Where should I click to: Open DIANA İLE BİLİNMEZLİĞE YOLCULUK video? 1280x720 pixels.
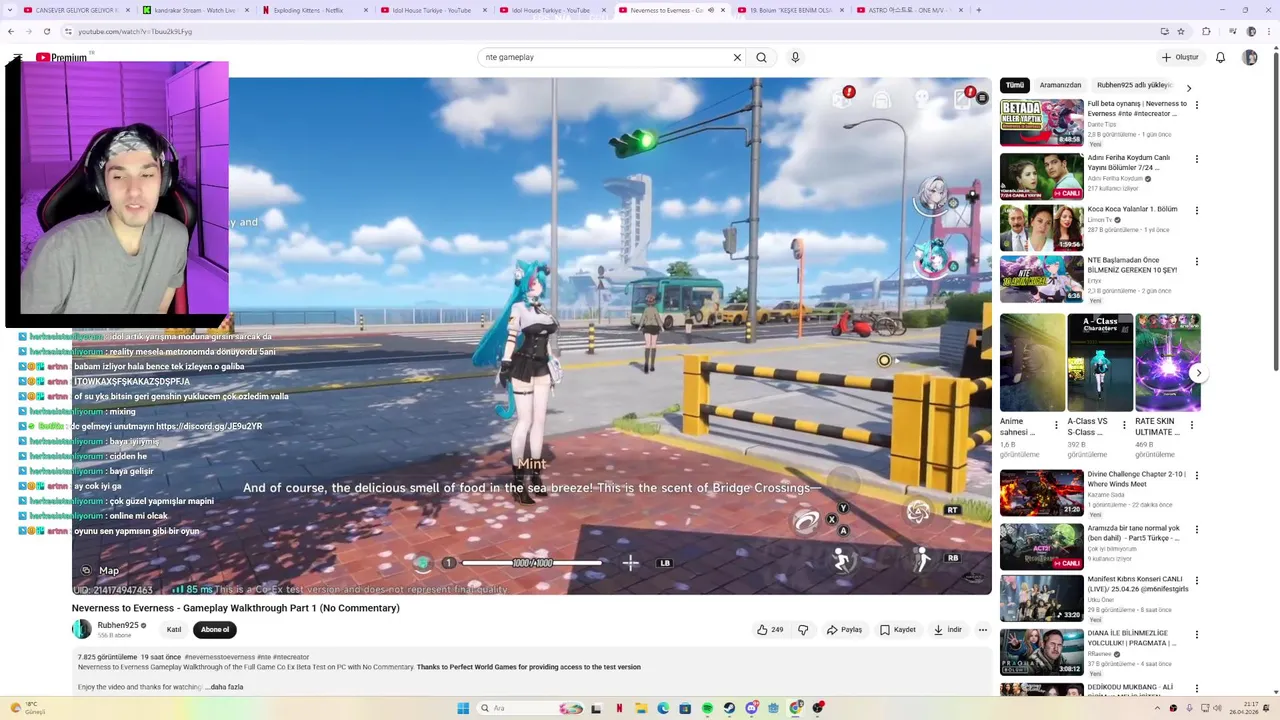(1041, 652)
